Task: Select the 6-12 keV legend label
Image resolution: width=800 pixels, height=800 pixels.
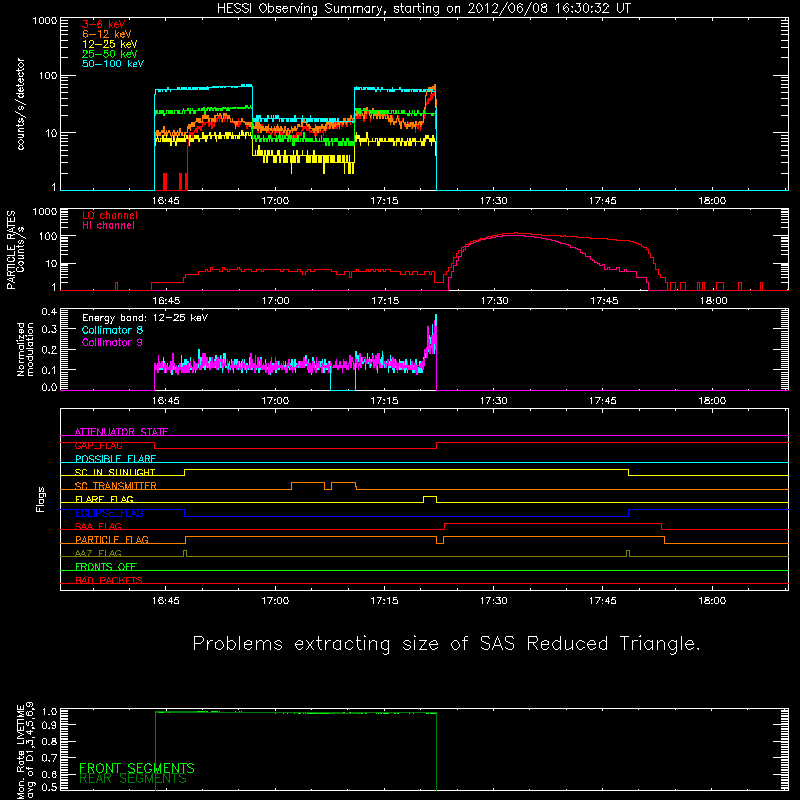Action: click(x=107, y=34)
